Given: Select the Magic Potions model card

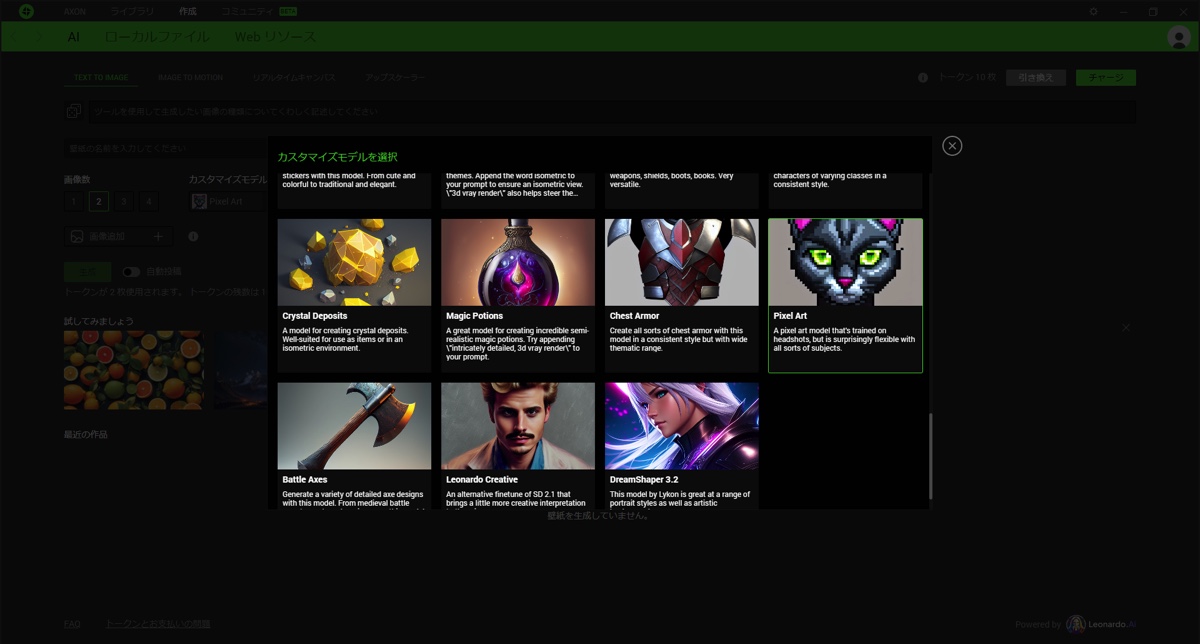Looking at the screenshot, I should 518,295.
